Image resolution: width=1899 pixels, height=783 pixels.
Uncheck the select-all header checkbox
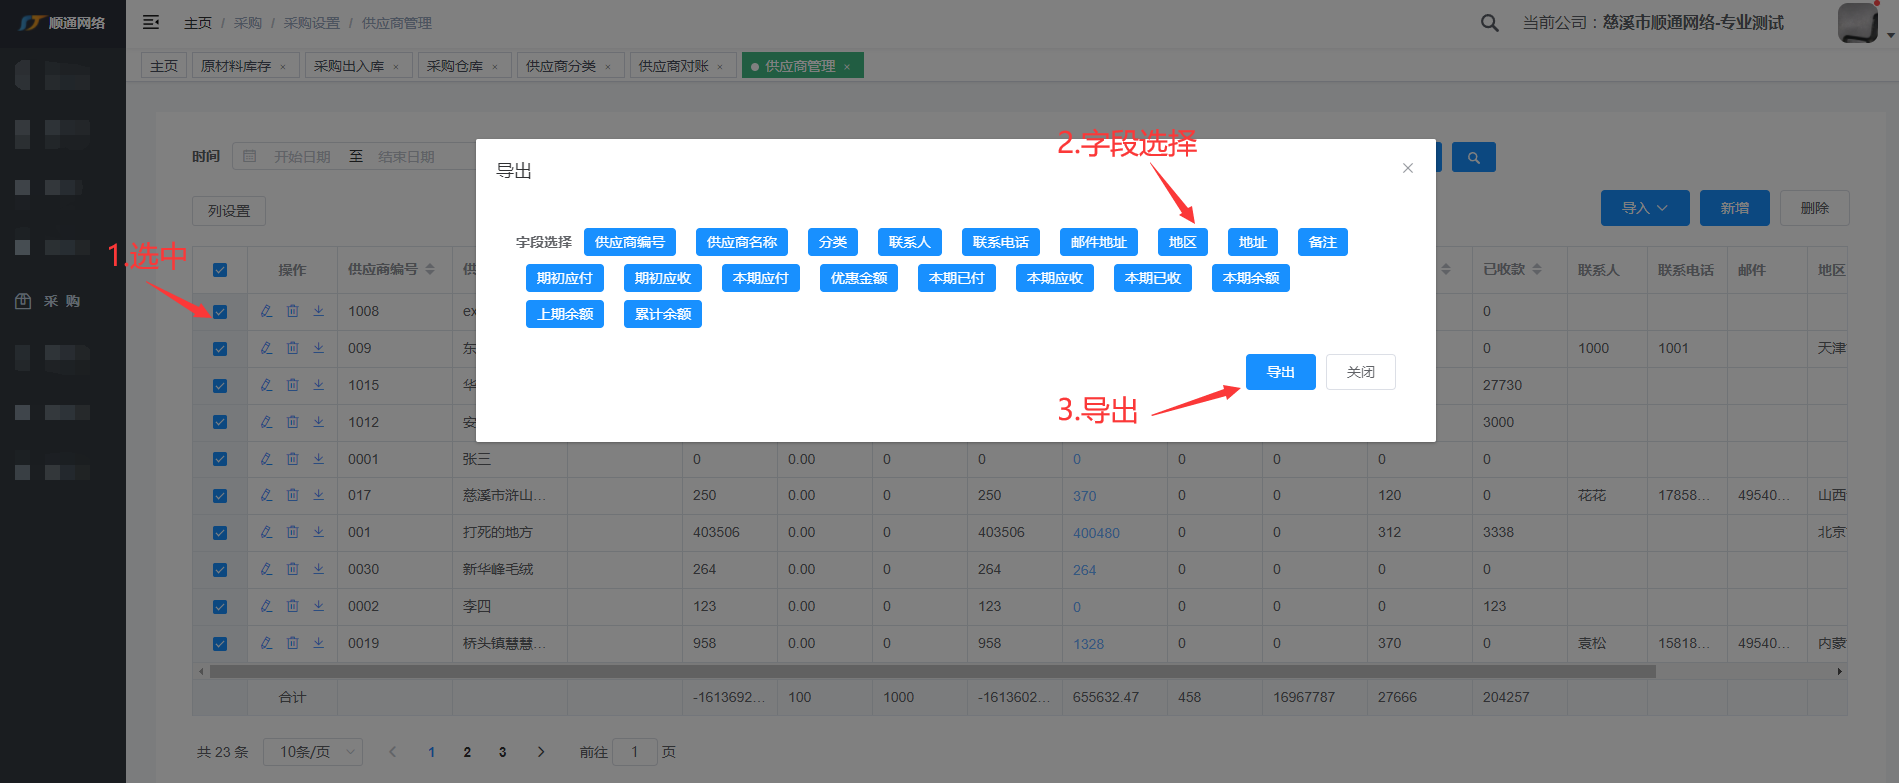coord(220,270)
